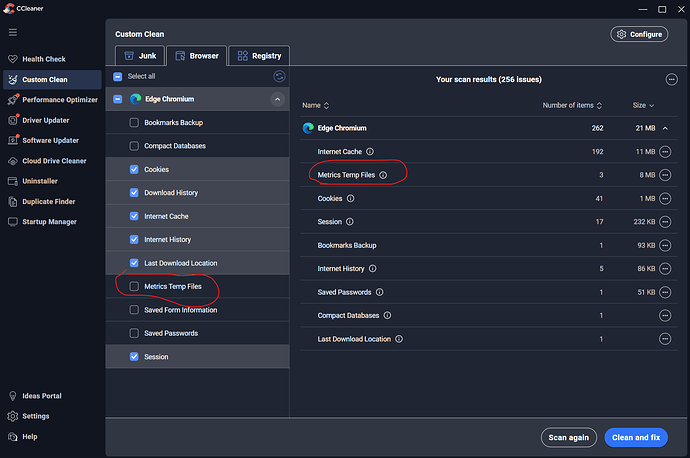Click info icon next to Metrics Temp Files

click(383, 175)
